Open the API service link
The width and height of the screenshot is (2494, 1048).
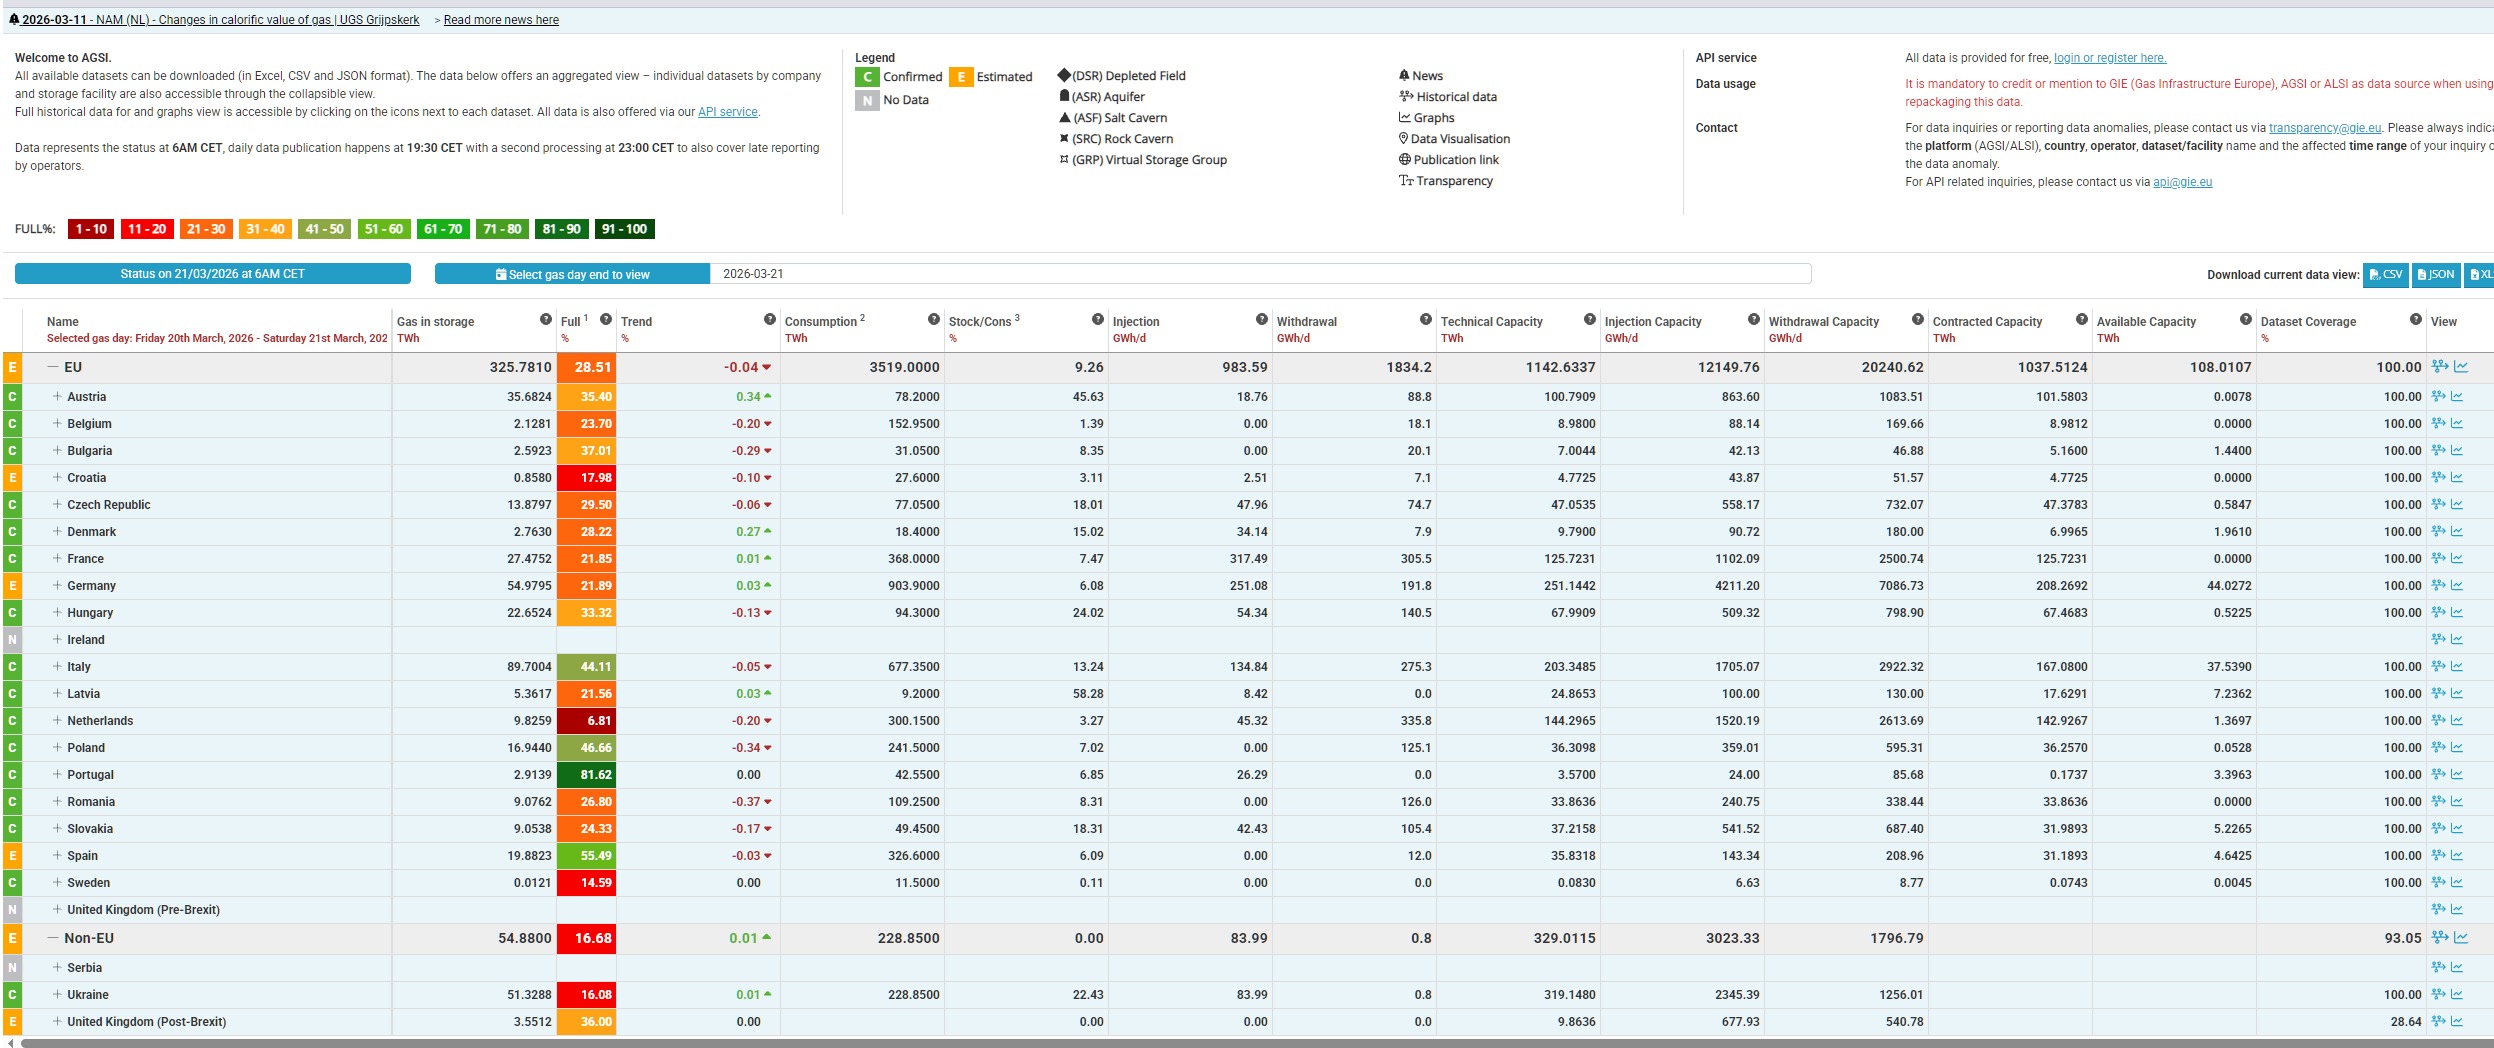coord(727,112)
